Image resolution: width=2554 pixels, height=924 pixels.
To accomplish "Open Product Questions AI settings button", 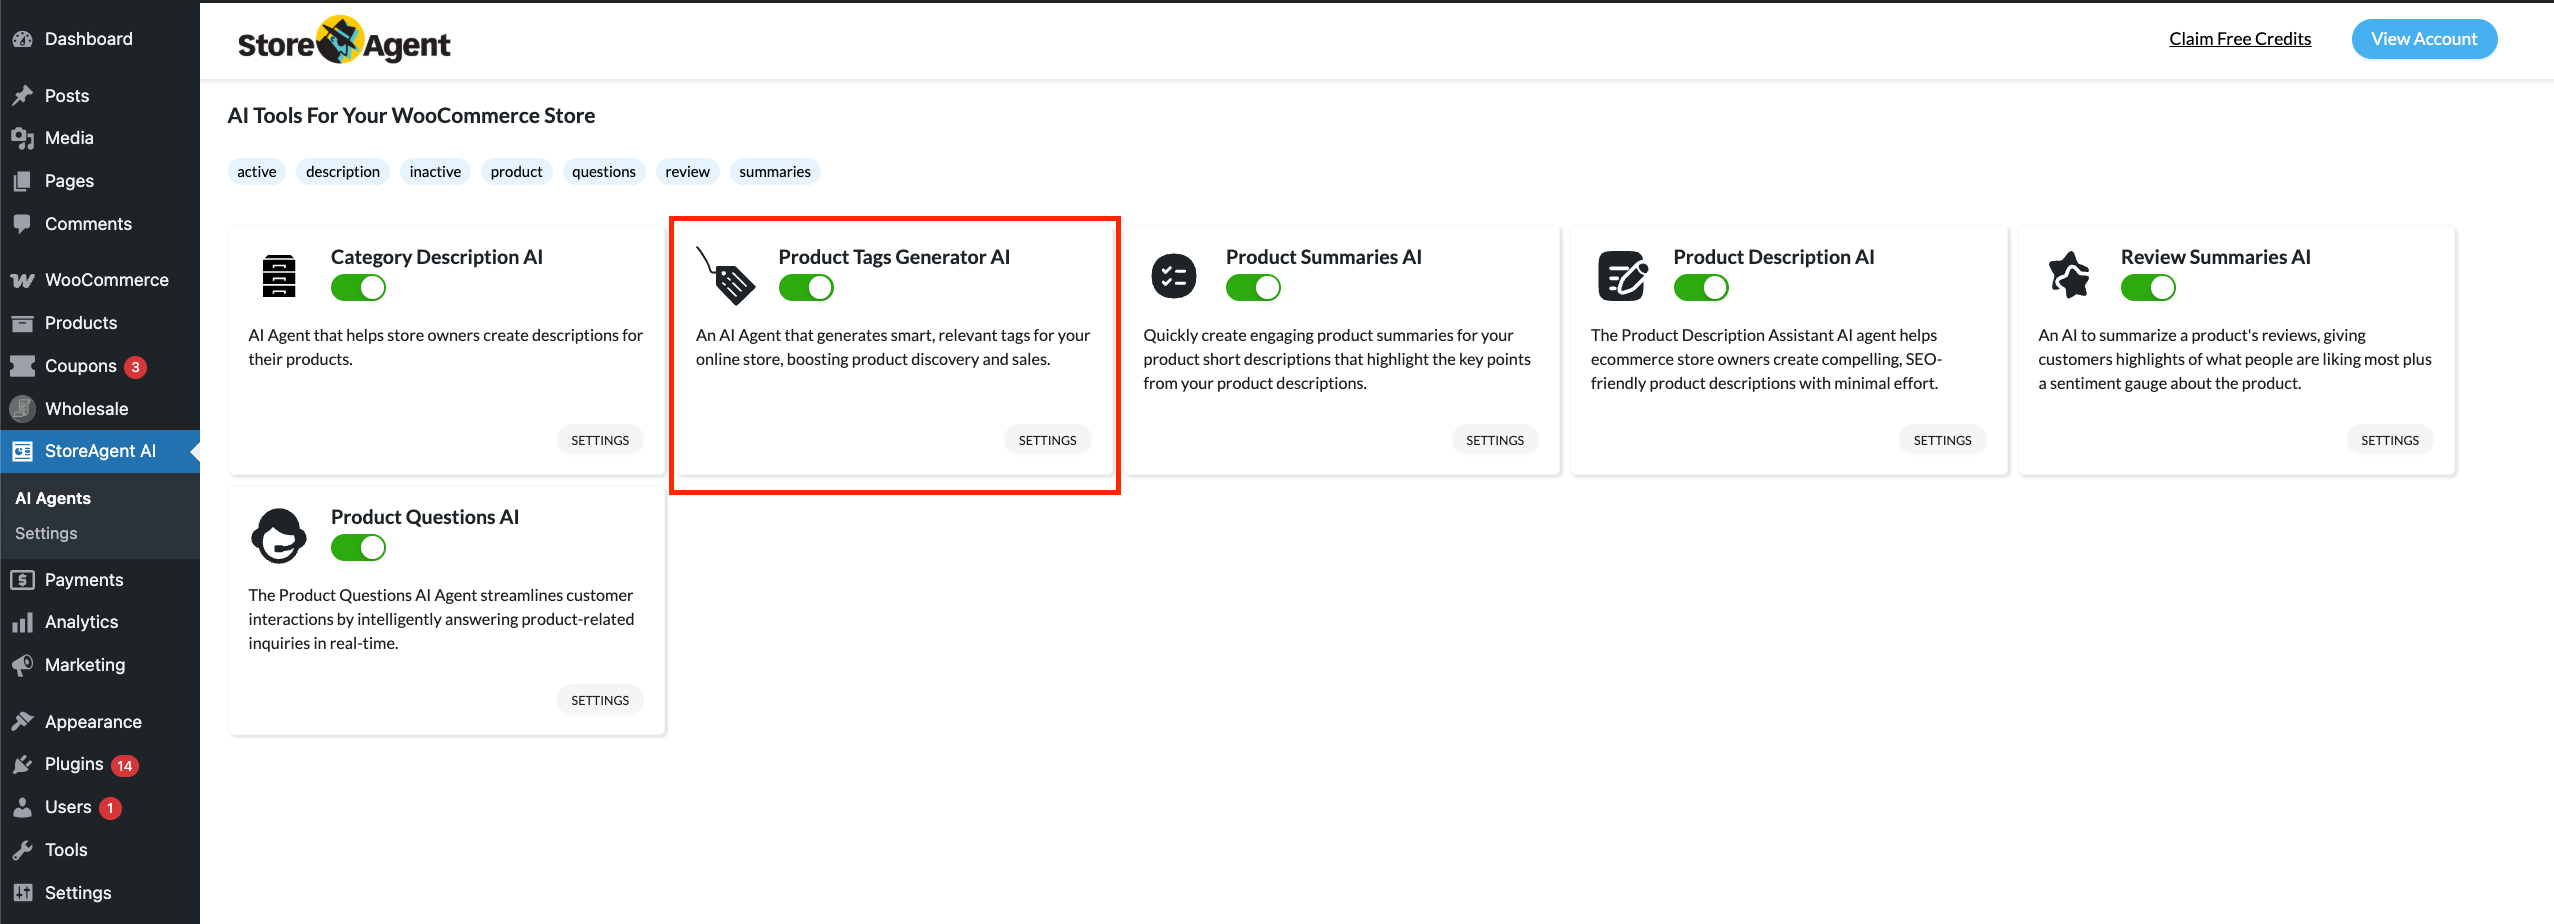I will [x=600, y=700].
